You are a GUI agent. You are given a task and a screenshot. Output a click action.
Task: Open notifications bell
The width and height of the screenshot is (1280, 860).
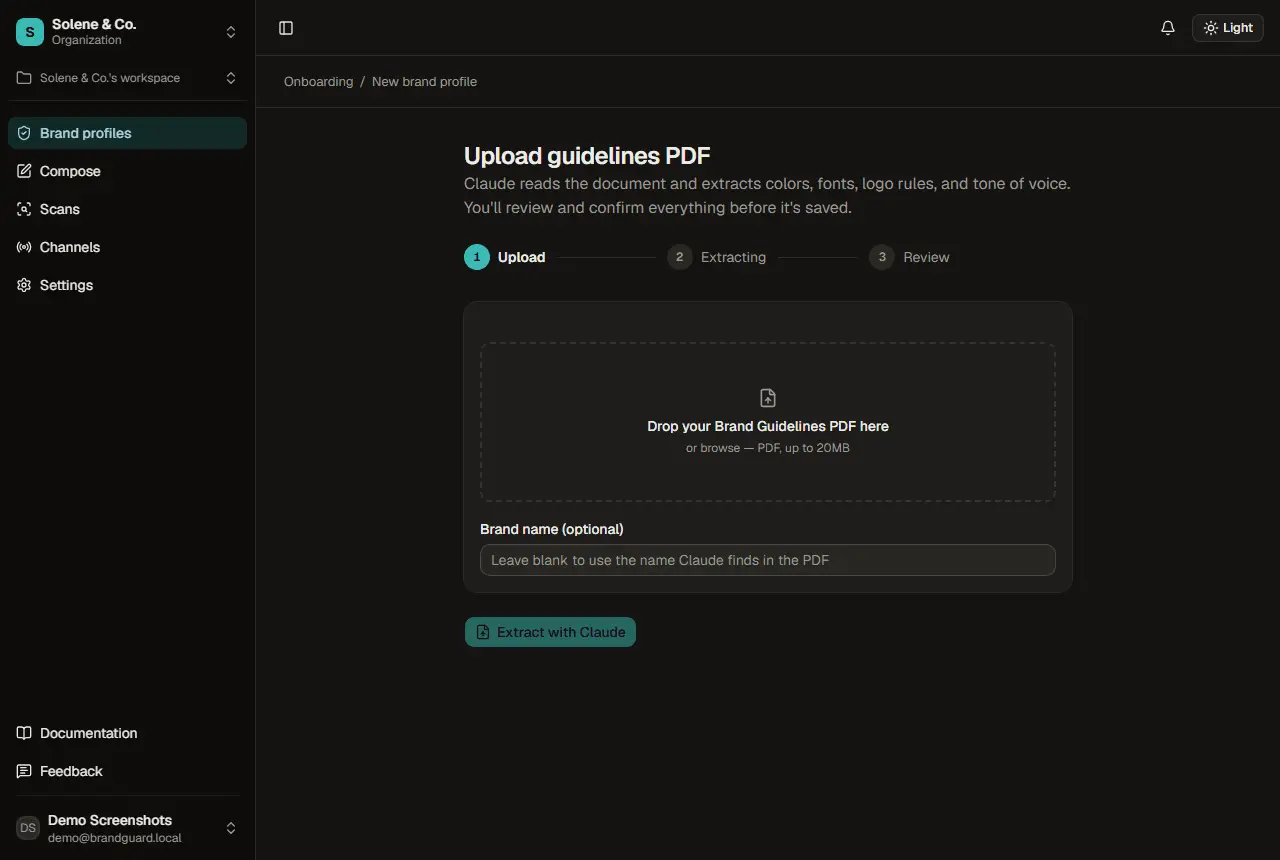point(1168,28)
